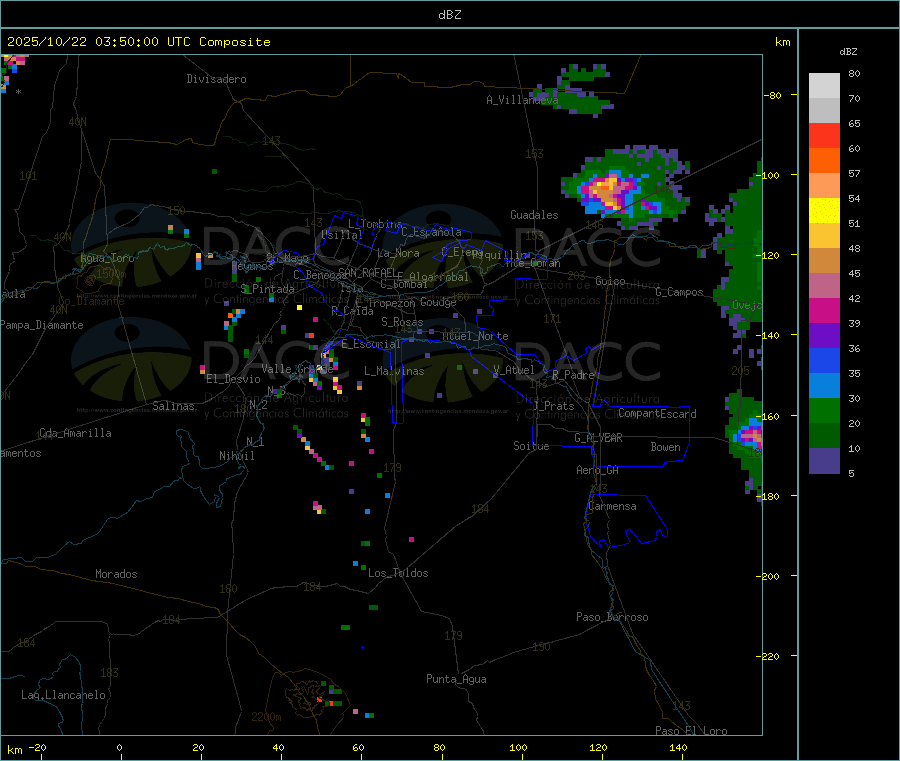Click the CompantEscard place label
The width and height of the screenshot is (900, 761).
click(657, 414)
